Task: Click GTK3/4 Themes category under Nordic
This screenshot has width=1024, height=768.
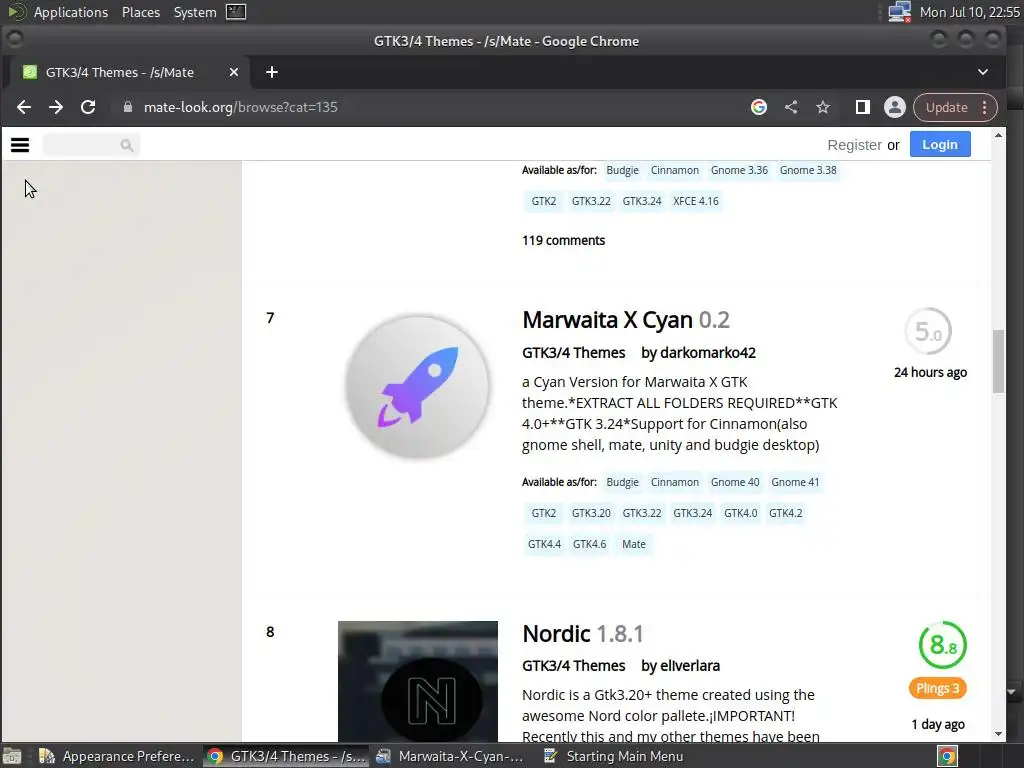Action: [x=573, y=665]
